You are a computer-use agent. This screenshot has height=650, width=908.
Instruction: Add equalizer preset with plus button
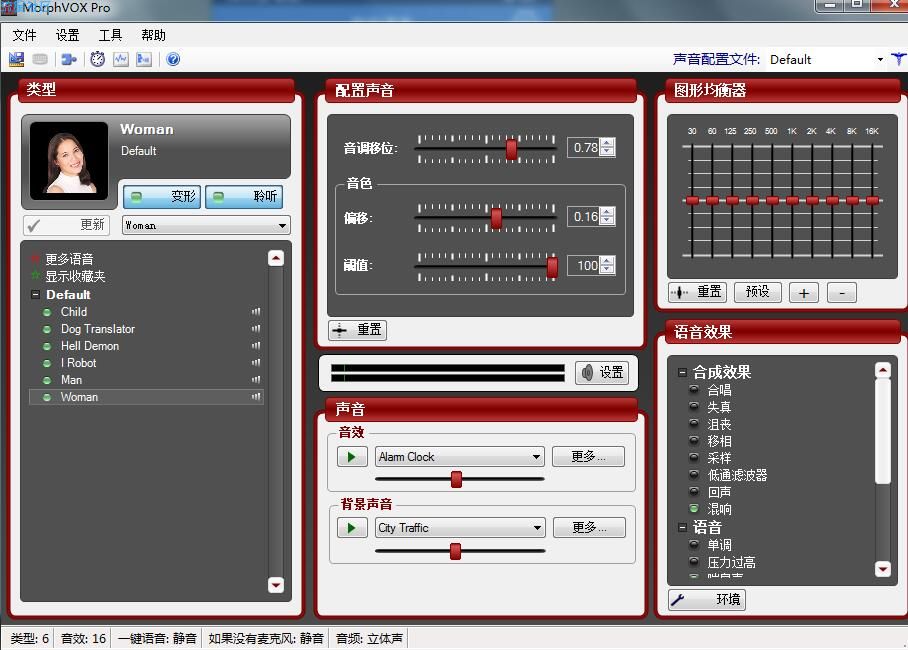[804, 293]
